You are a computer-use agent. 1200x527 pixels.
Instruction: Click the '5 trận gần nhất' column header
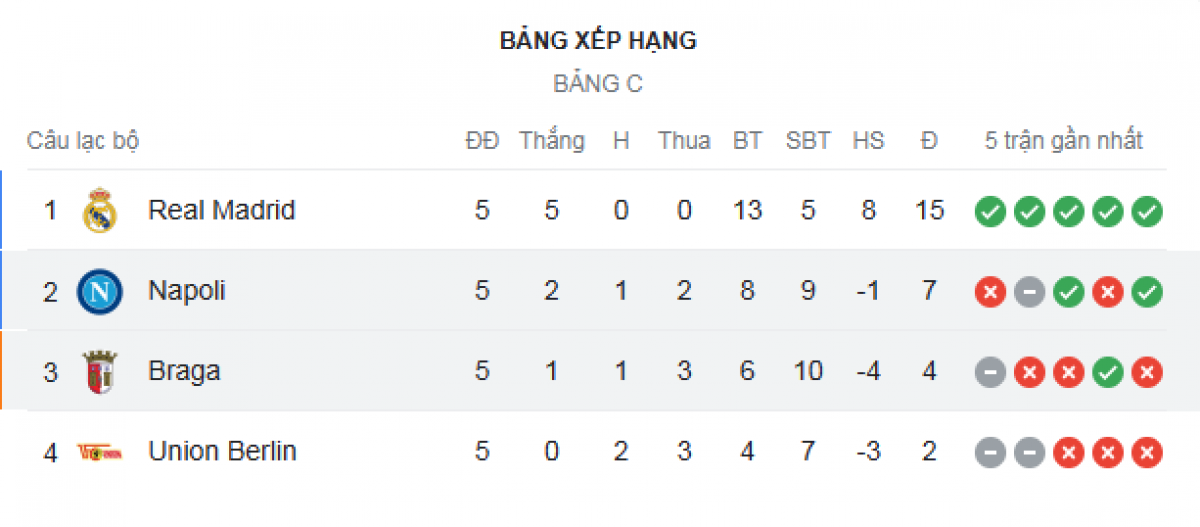click(1064, 141)
